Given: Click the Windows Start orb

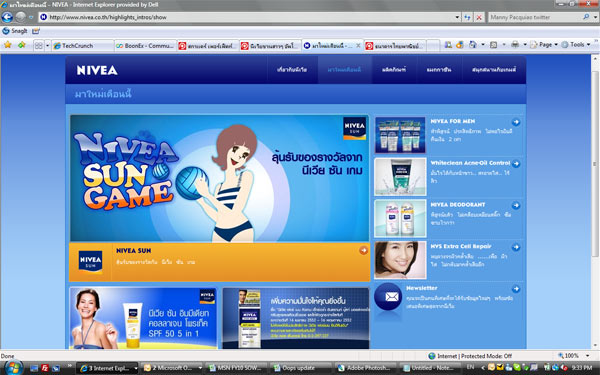Looking at the screenshot, I should 13,368.
